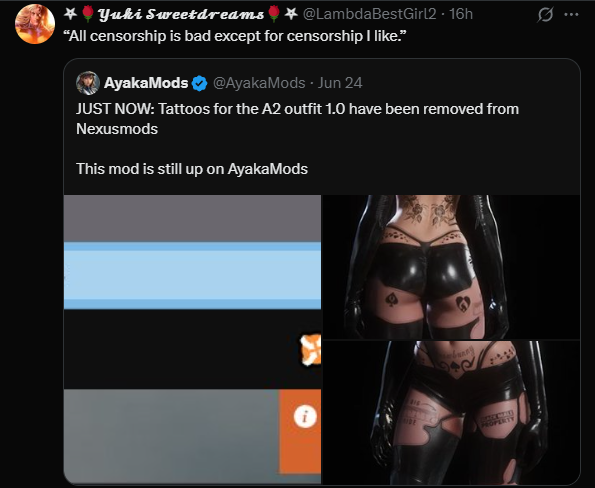Click the light blue bar in screenshot

(192, 275)
